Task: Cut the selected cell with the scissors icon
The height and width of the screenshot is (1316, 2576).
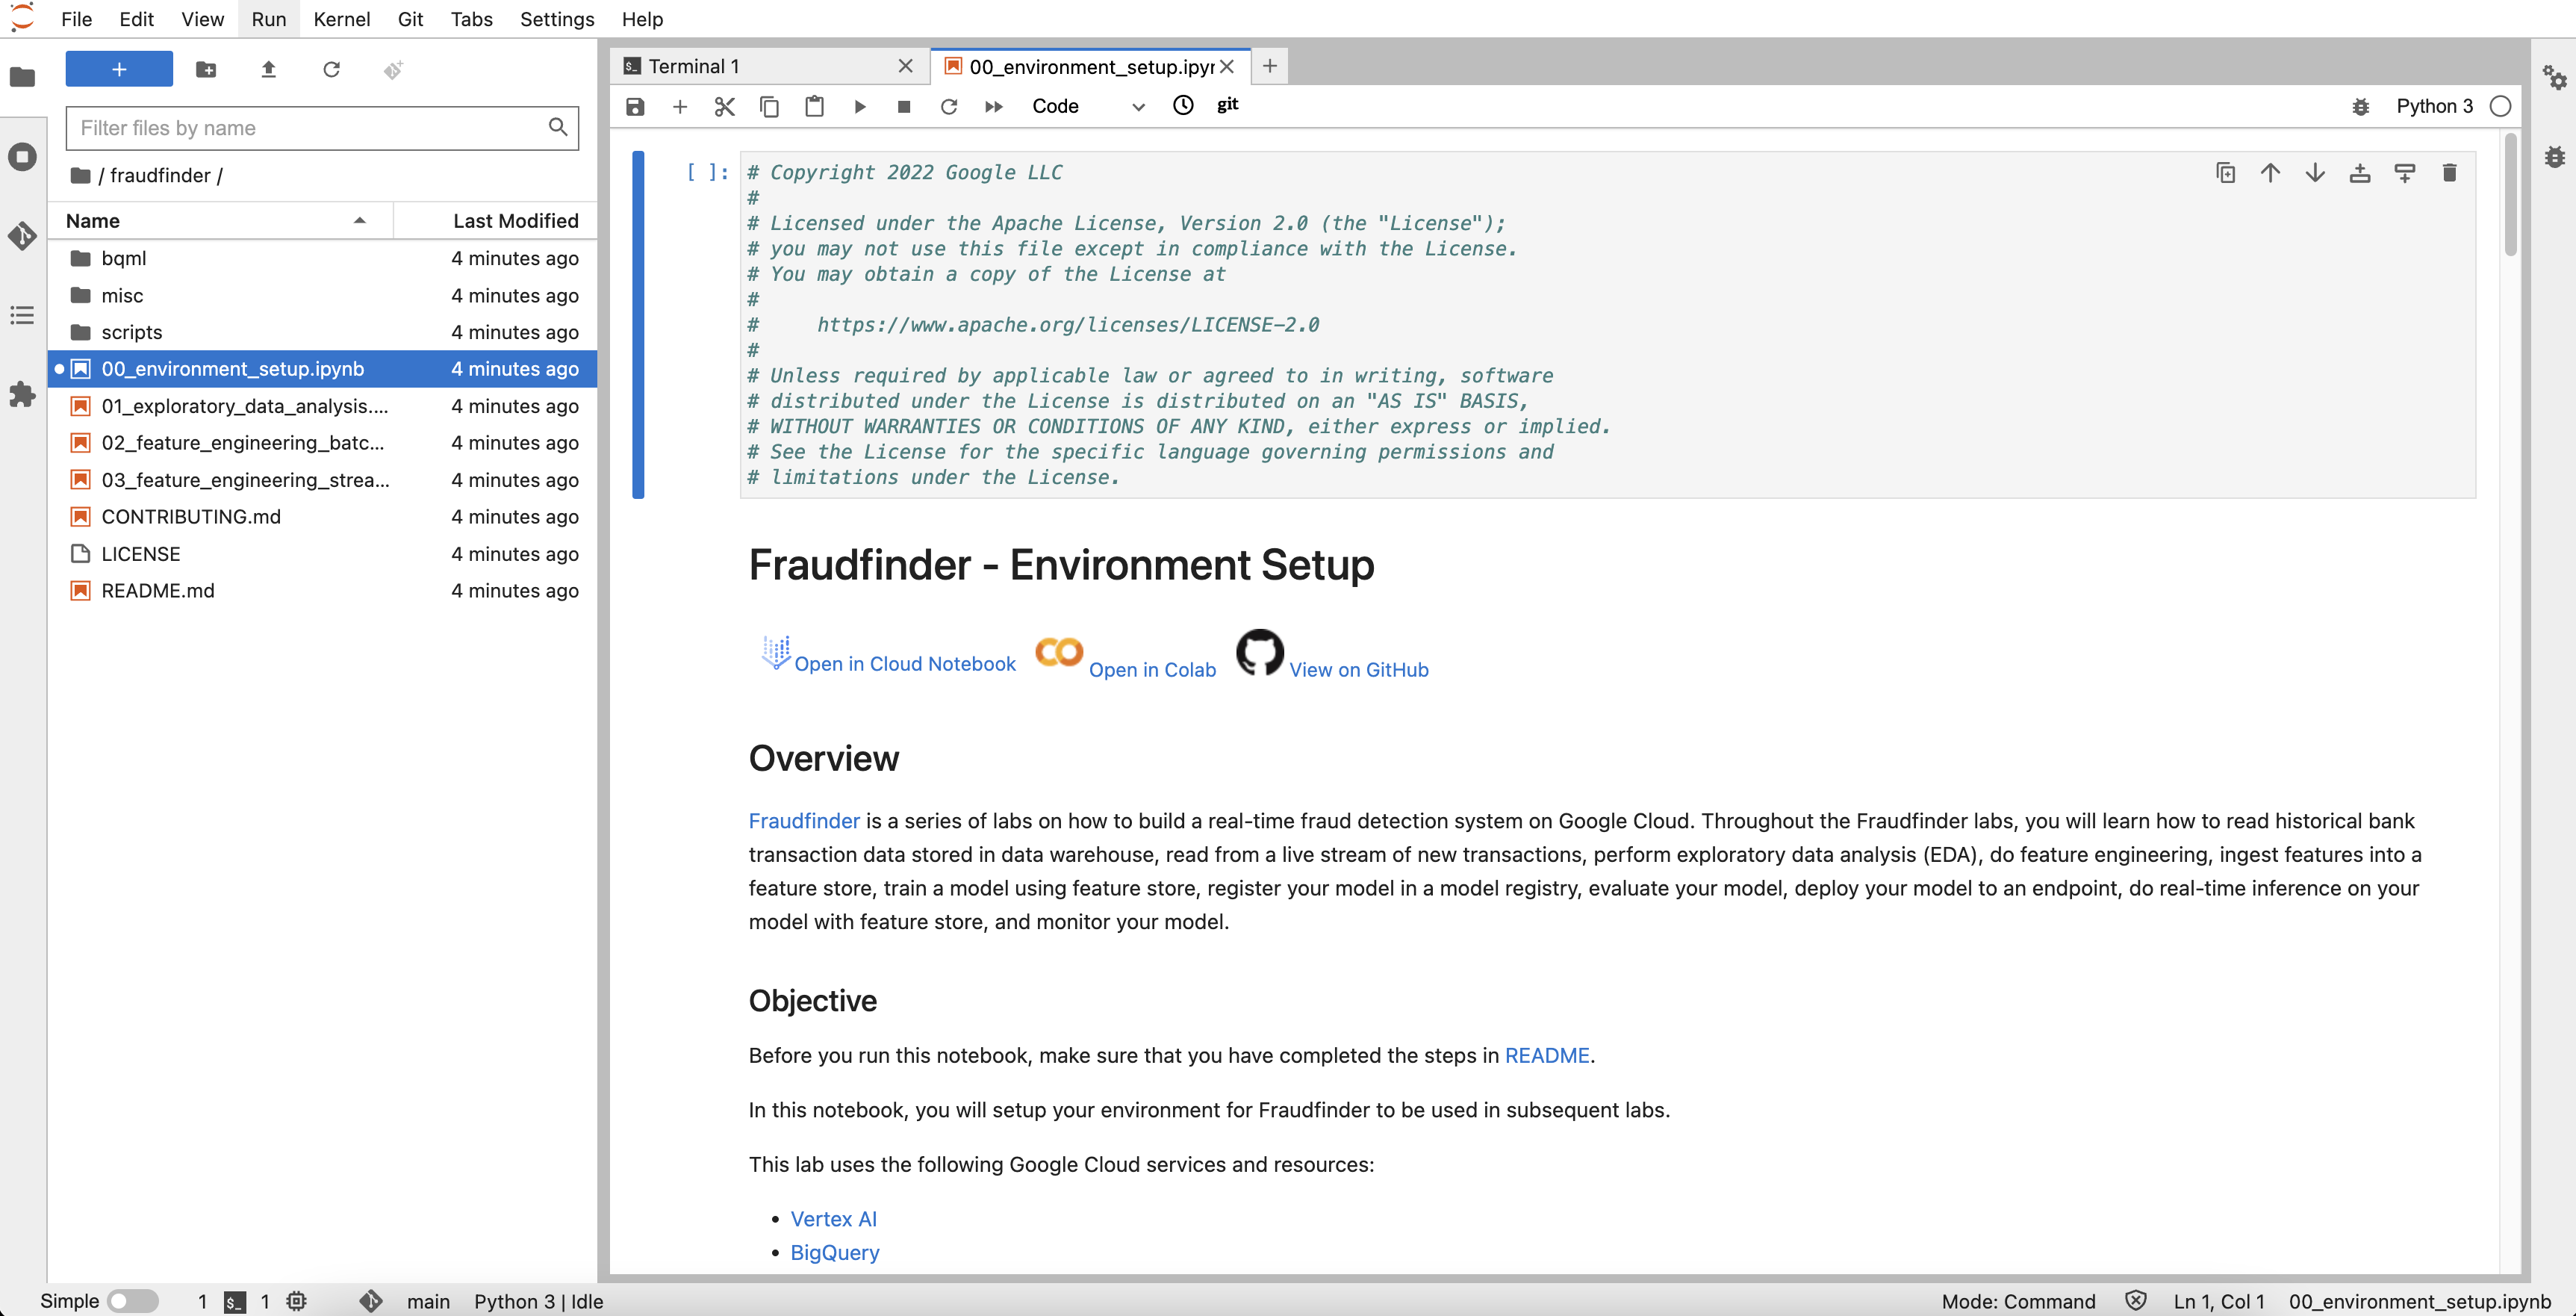Action: pyautogui.click(x=725, y=106)
